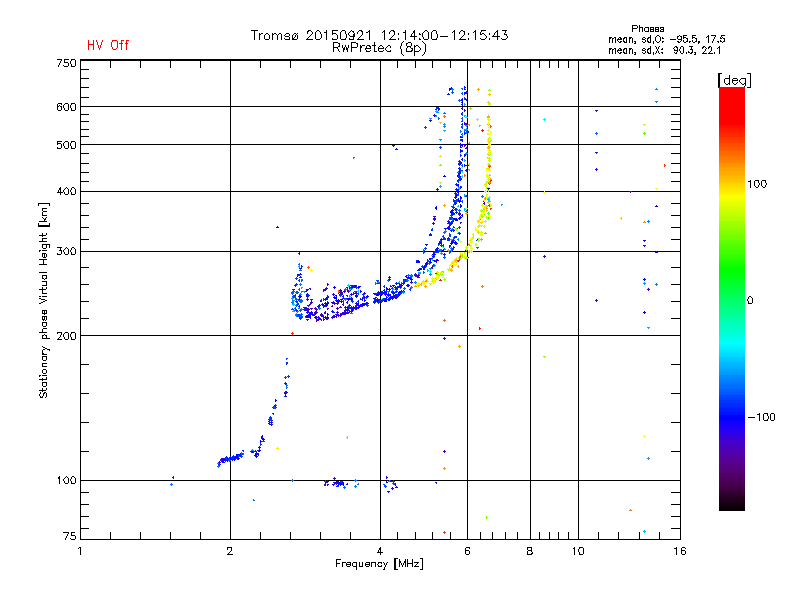
Task: Click the colorbar tick label '-100'
Action: tap(761, 417)
